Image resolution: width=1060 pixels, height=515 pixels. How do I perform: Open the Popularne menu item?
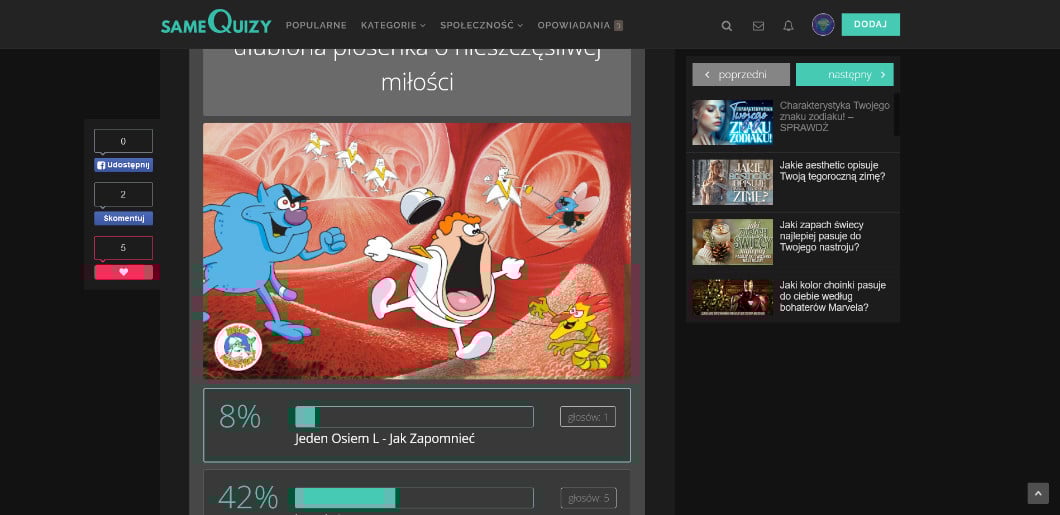316,25
